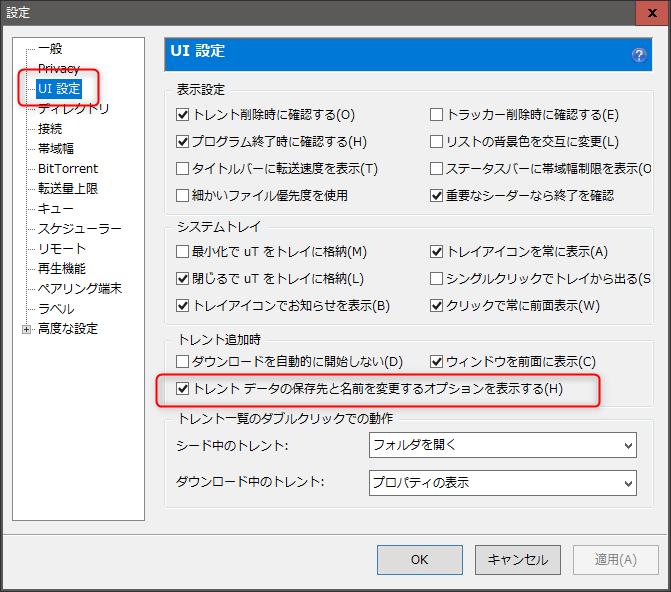
Task: Select ディレクトリ in the settings tree
Action: pos(73,108)
